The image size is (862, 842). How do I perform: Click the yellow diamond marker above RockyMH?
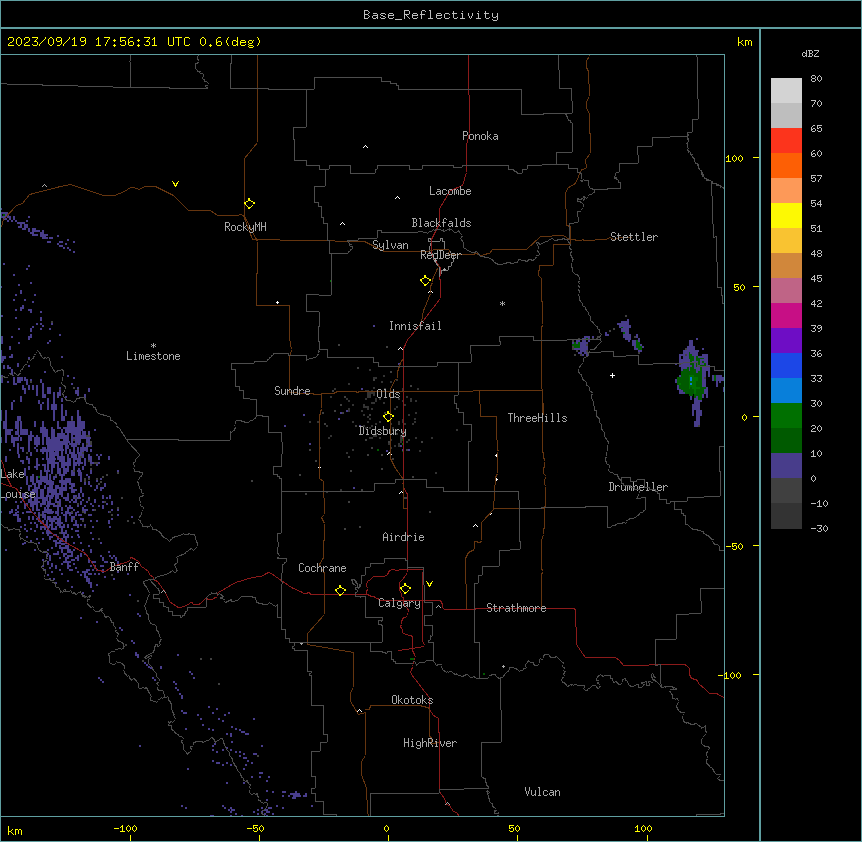[x=249, y=203]
